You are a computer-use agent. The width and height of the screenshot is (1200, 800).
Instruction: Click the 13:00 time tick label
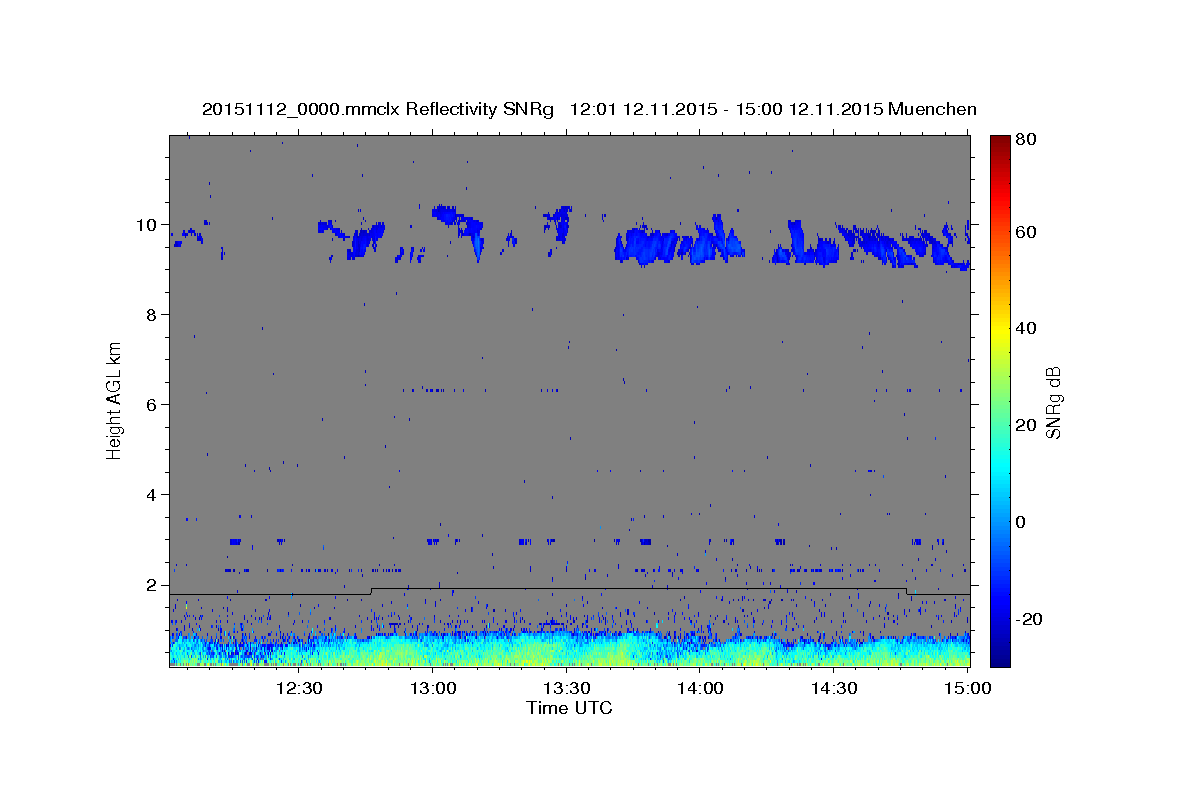(x=433, y=688)
